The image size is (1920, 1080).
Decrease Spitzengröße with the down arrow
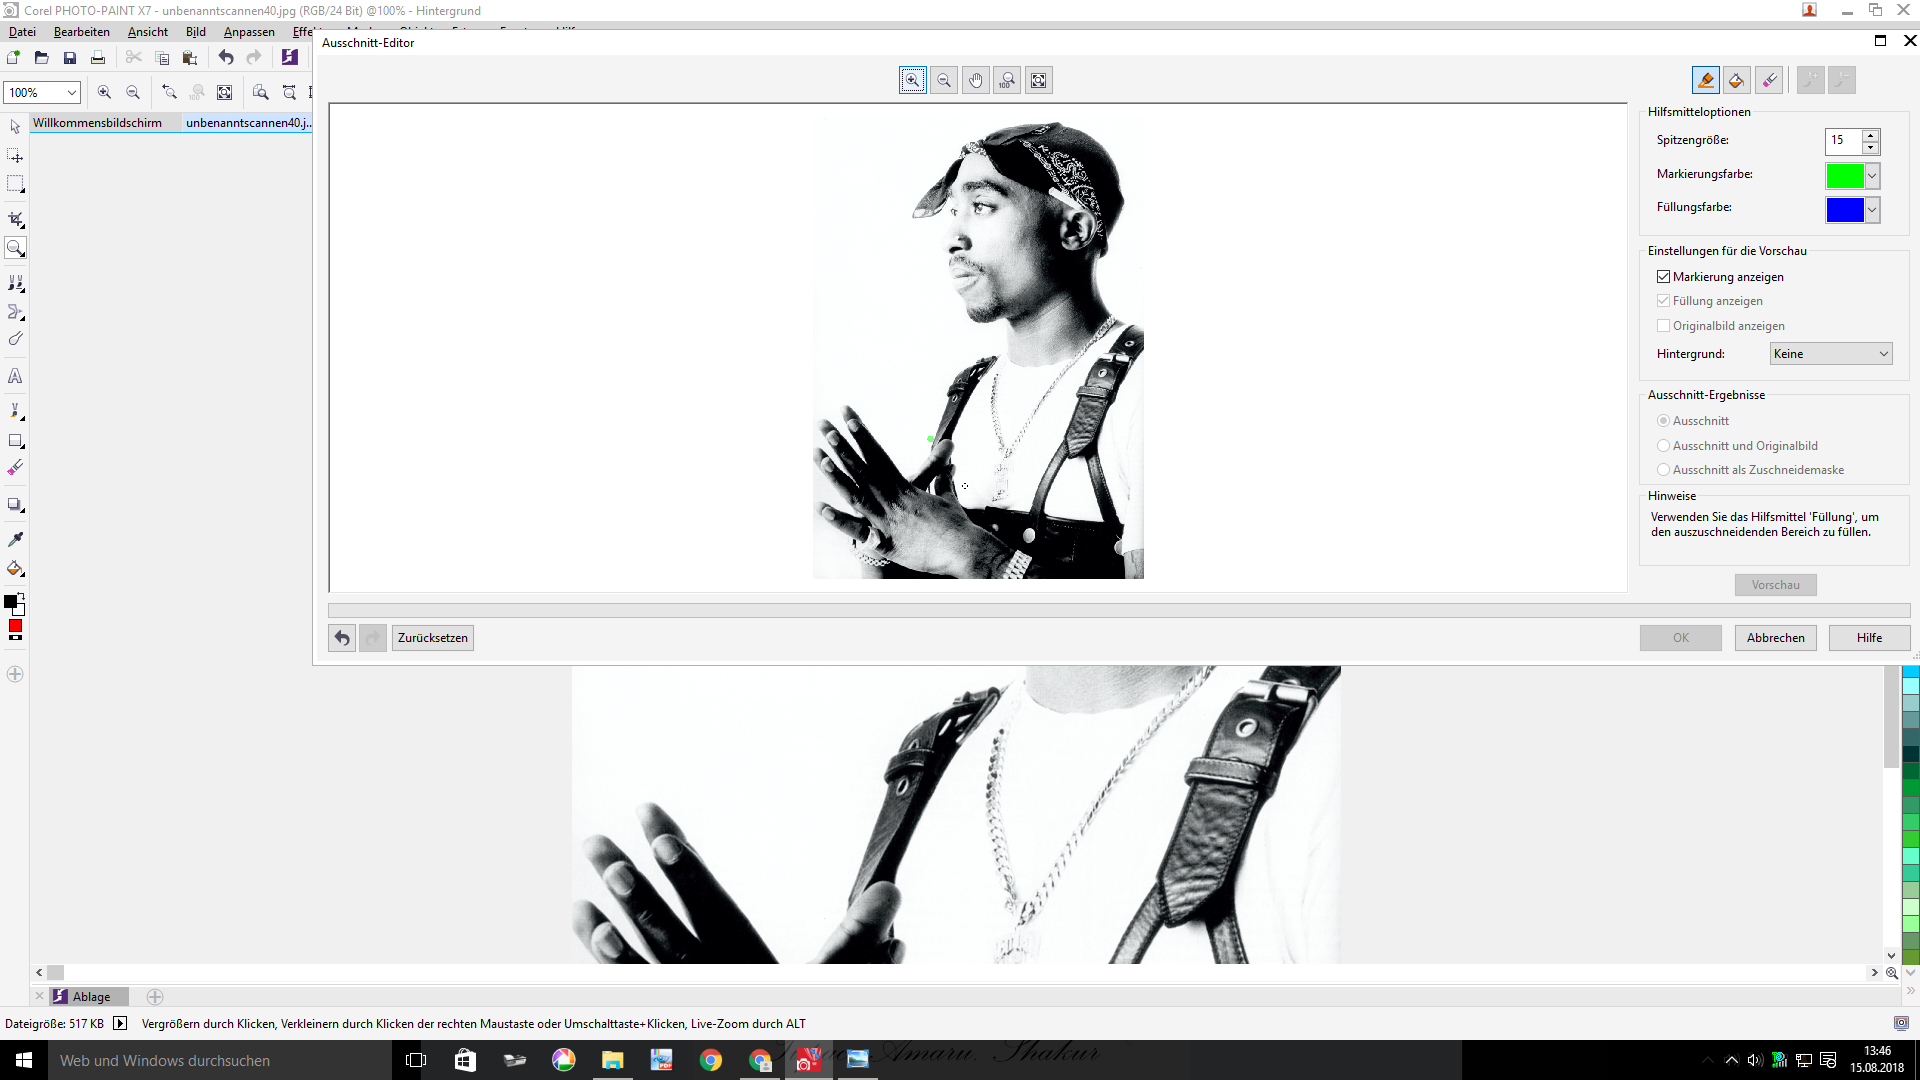(1870, 147)
